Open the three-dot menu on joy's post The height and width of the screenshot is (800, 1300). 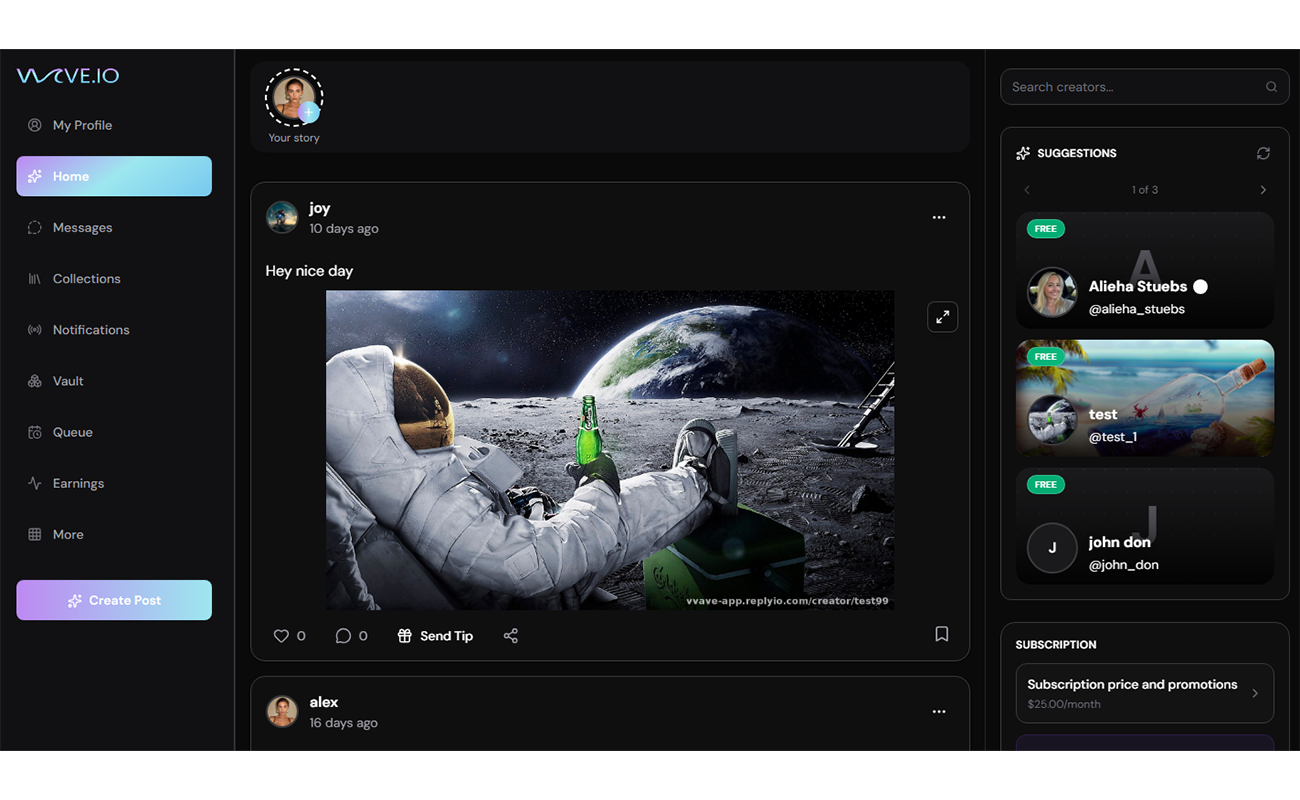(x=938, y=217)
